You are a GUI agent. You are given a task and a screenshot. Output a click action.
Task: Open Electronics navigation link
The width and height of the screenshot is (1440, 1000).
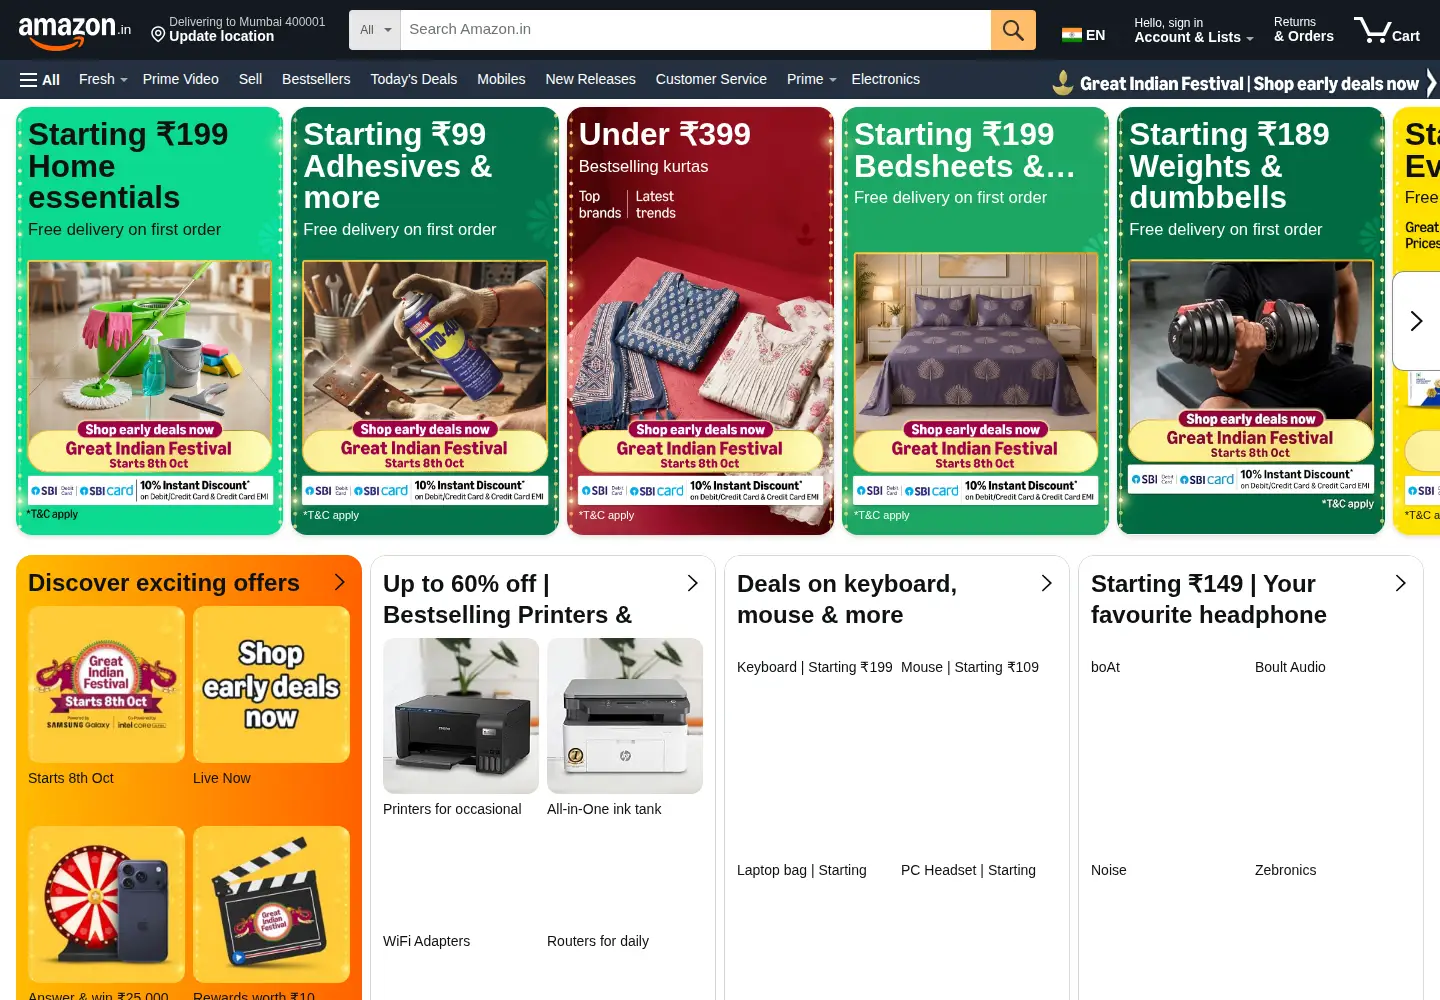(885, 79)
